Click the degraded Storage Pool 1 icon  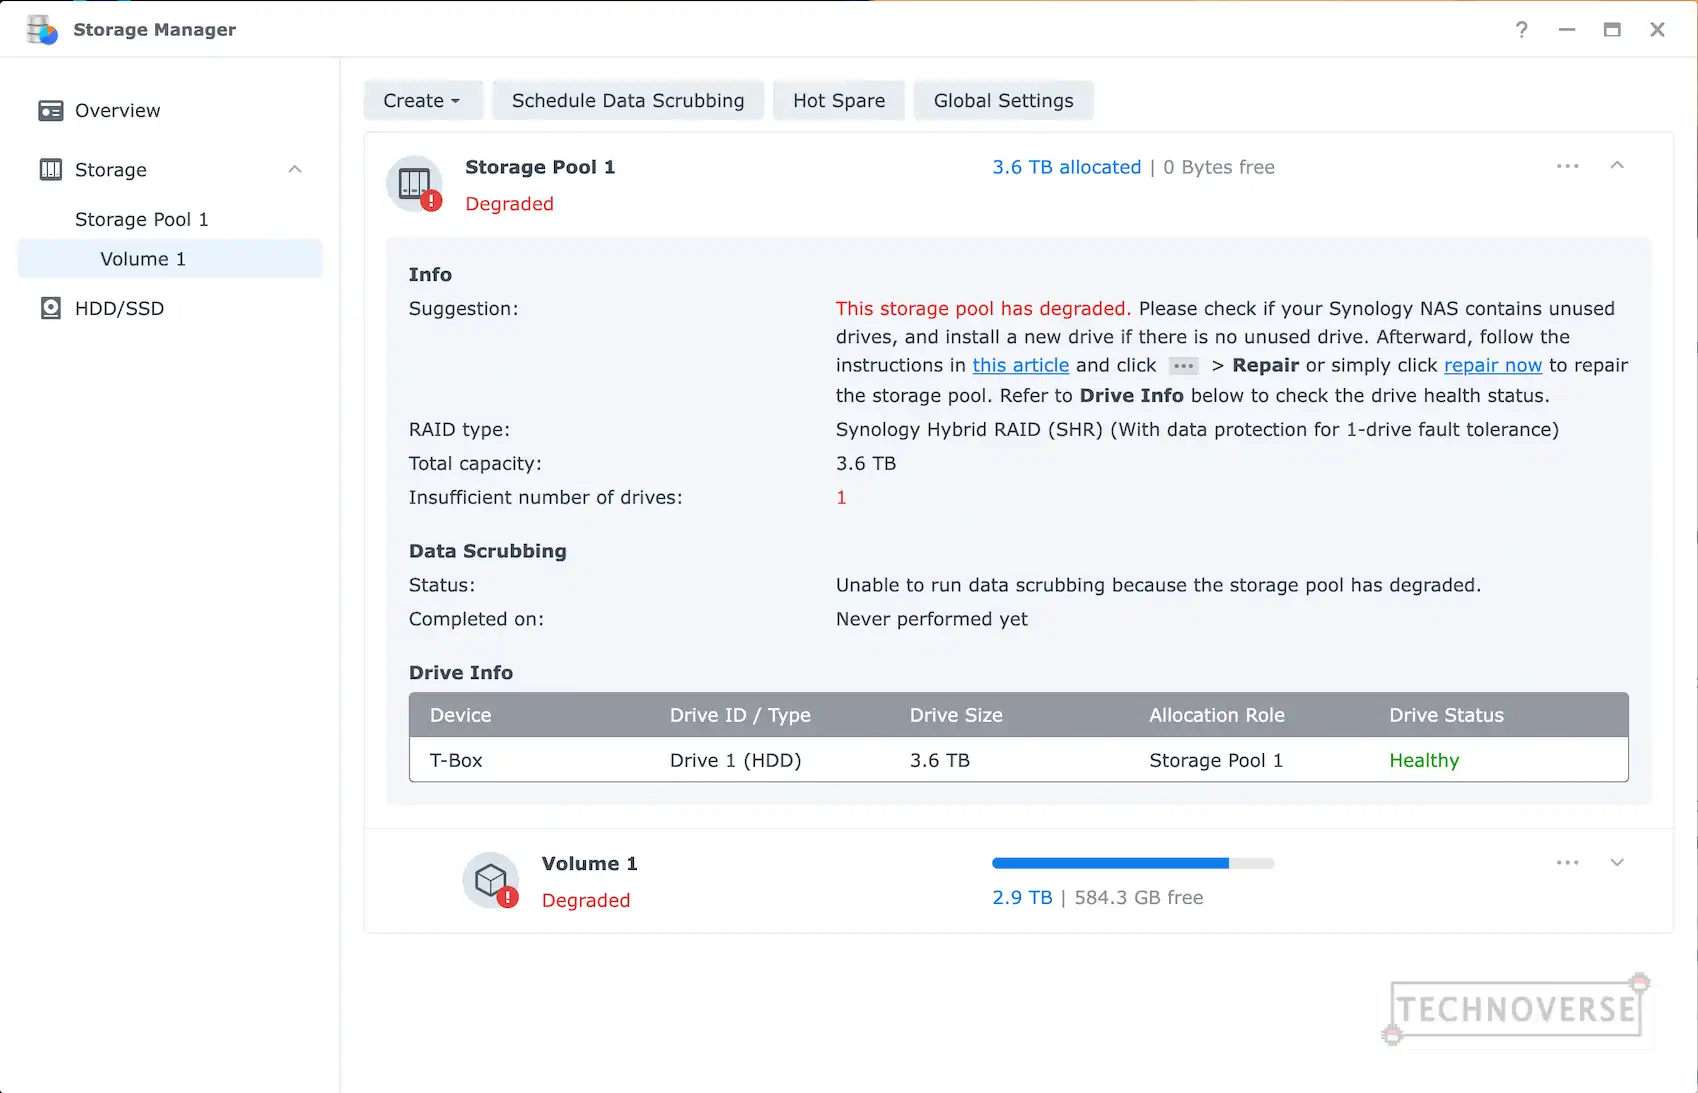point(415,184)
